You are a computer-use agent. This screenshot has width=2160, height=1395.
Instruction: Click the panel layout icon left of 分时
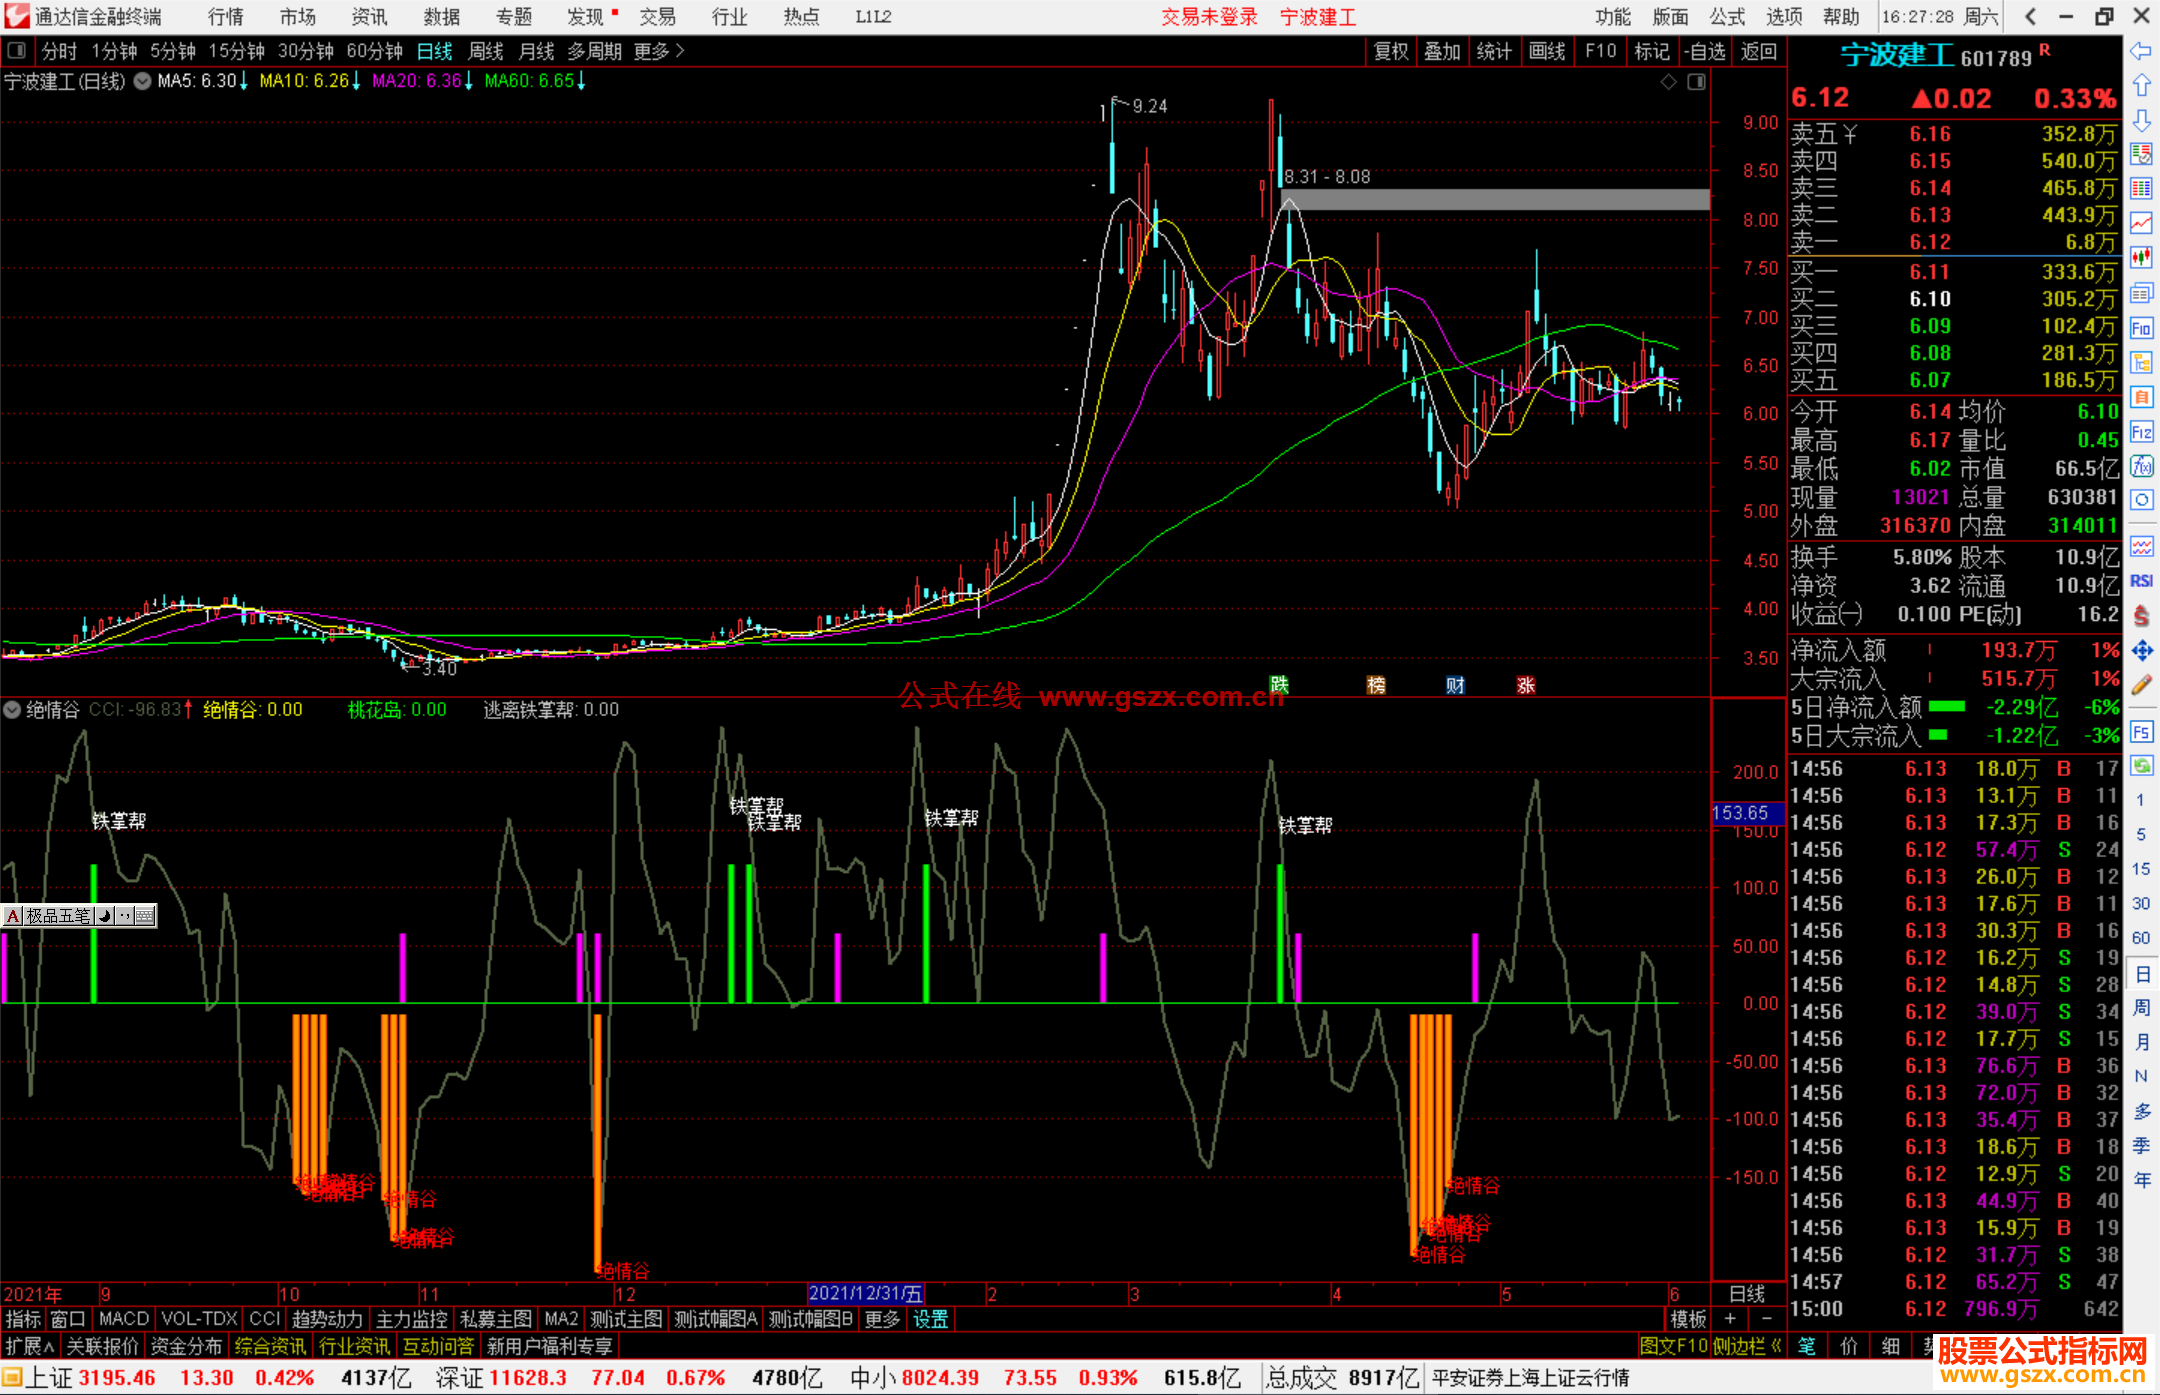coord(16,50)
